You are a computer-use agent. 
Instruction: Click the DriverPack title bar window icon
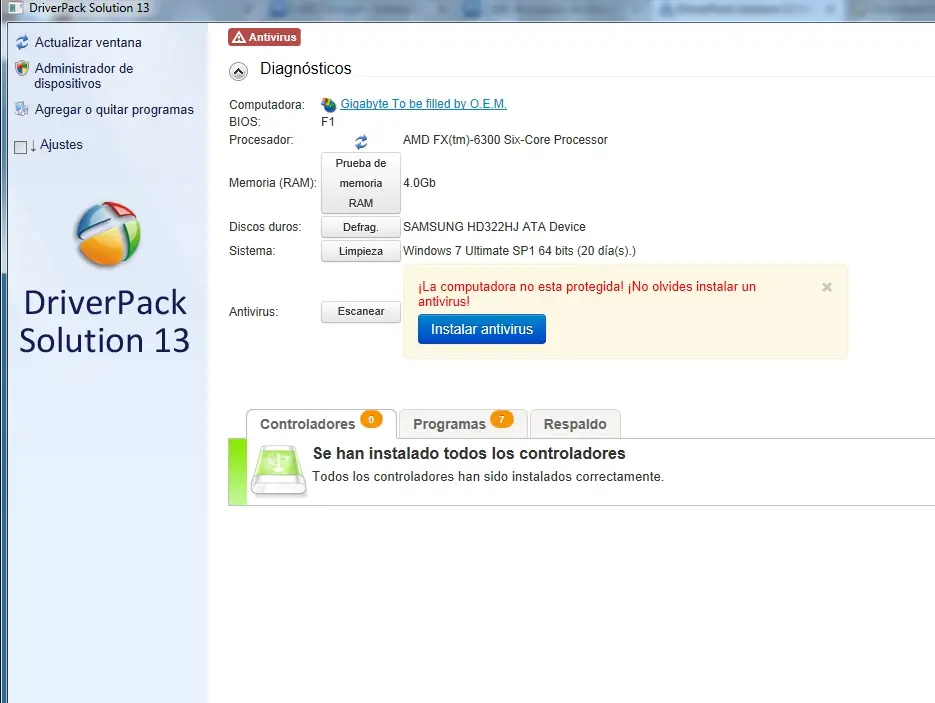(x=16, y=8)
